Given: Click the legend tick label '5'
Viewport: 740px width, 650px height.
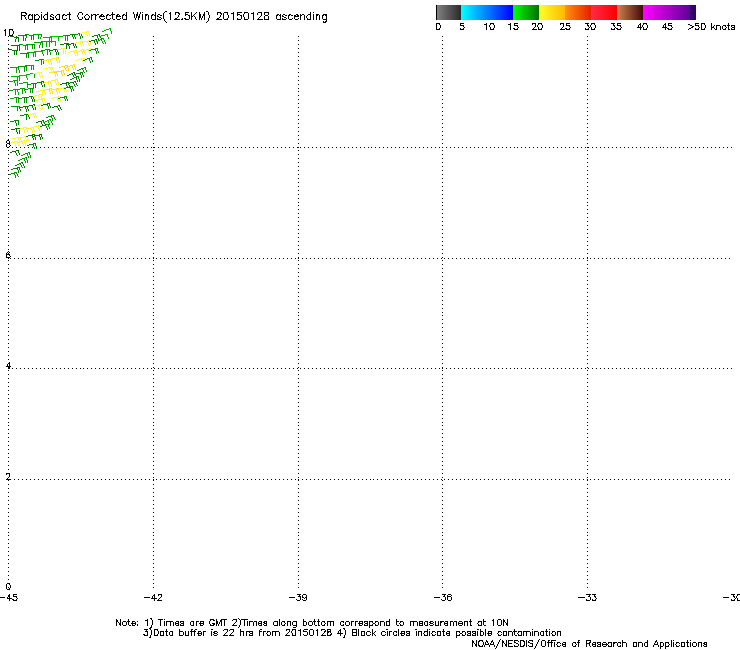Looking at the screenshot, I should [x=462, y=27].
